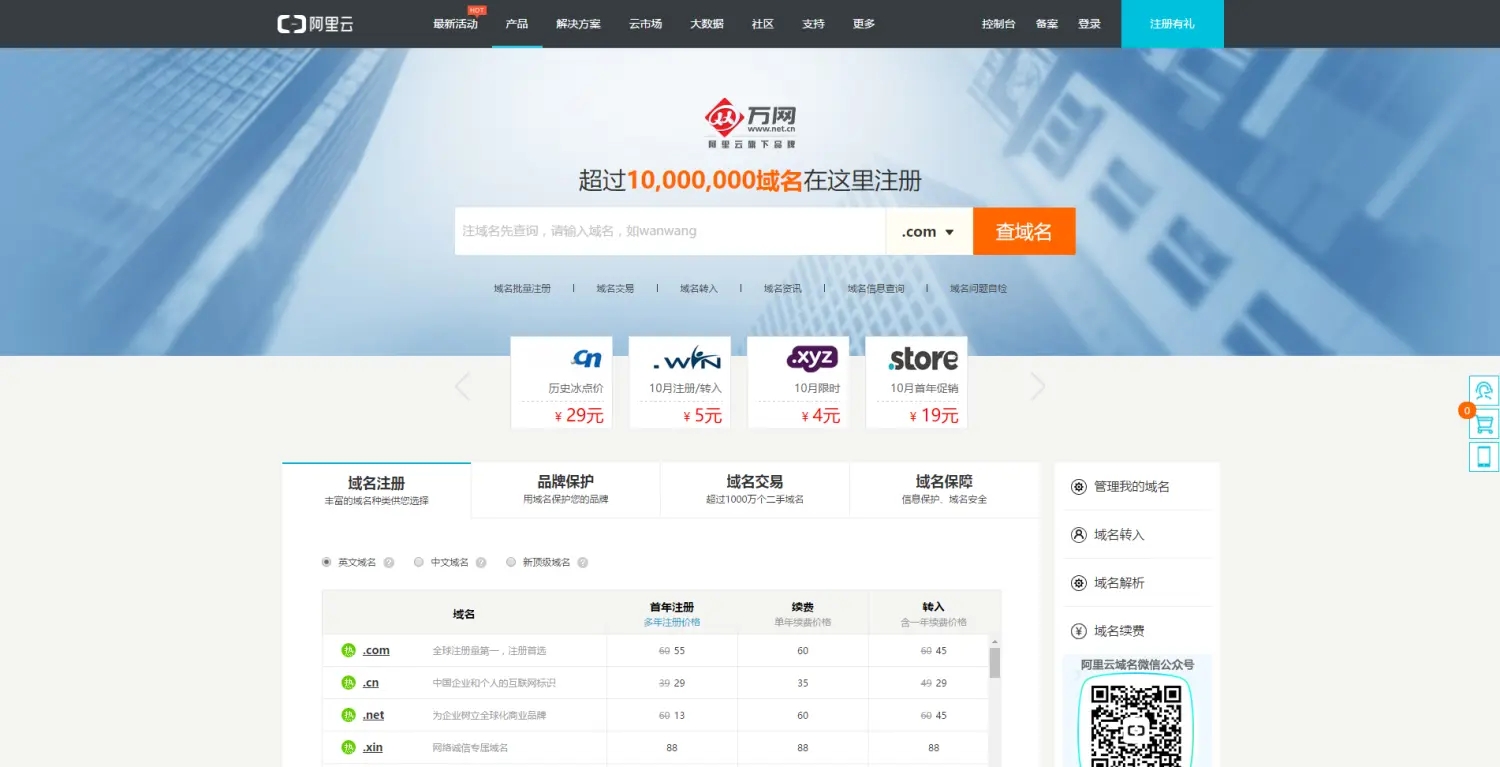The width and height of the screenshot is (1500, 767).
Task: Click the person icon beside 域名转入
Action: pyautogui.click(x=1079, y=535)
